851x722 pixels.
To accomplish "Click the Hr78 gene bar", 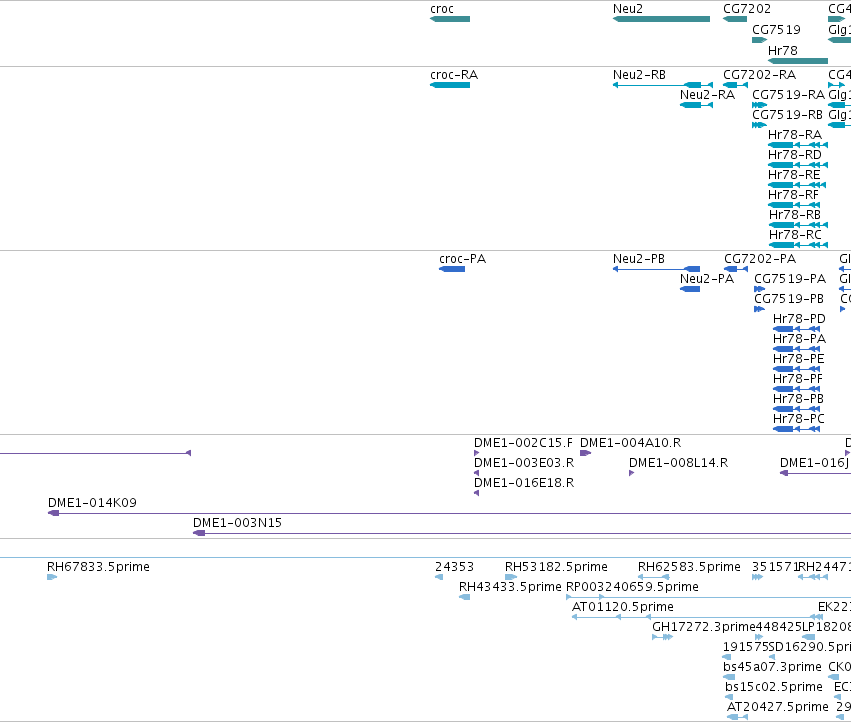I will (x=798, y=61).
